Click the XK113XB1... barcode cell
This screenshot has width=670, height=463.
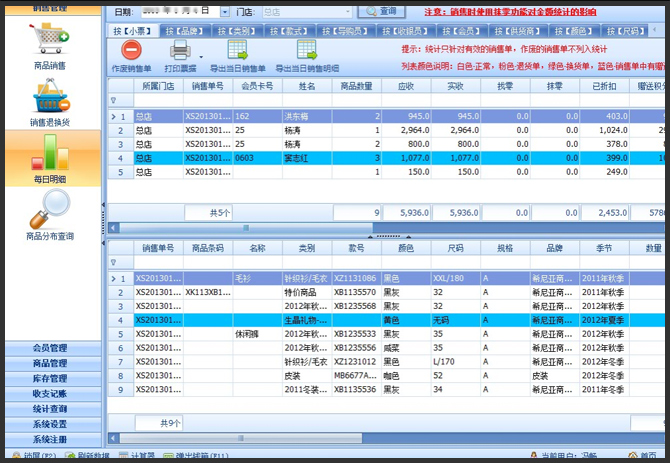208,293
